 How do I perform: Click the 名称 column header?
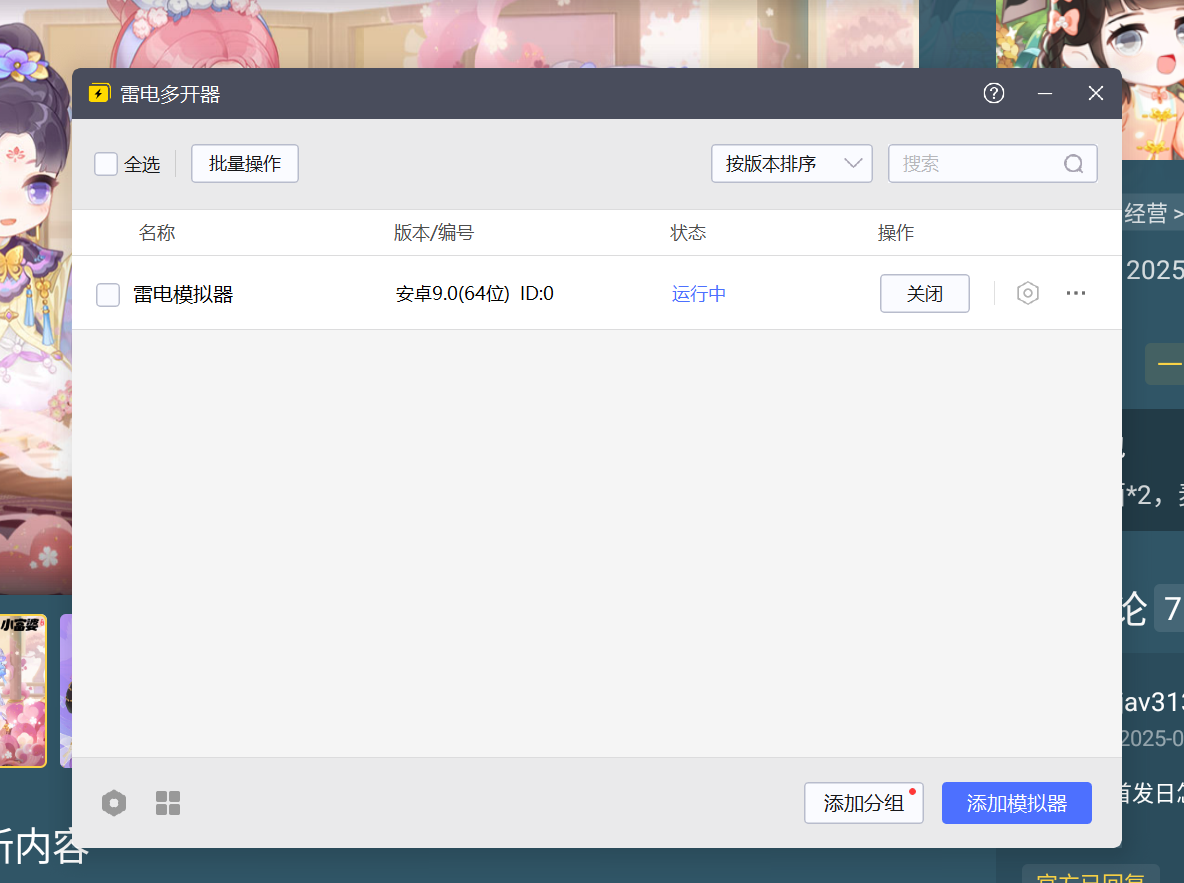pos(157,233)
